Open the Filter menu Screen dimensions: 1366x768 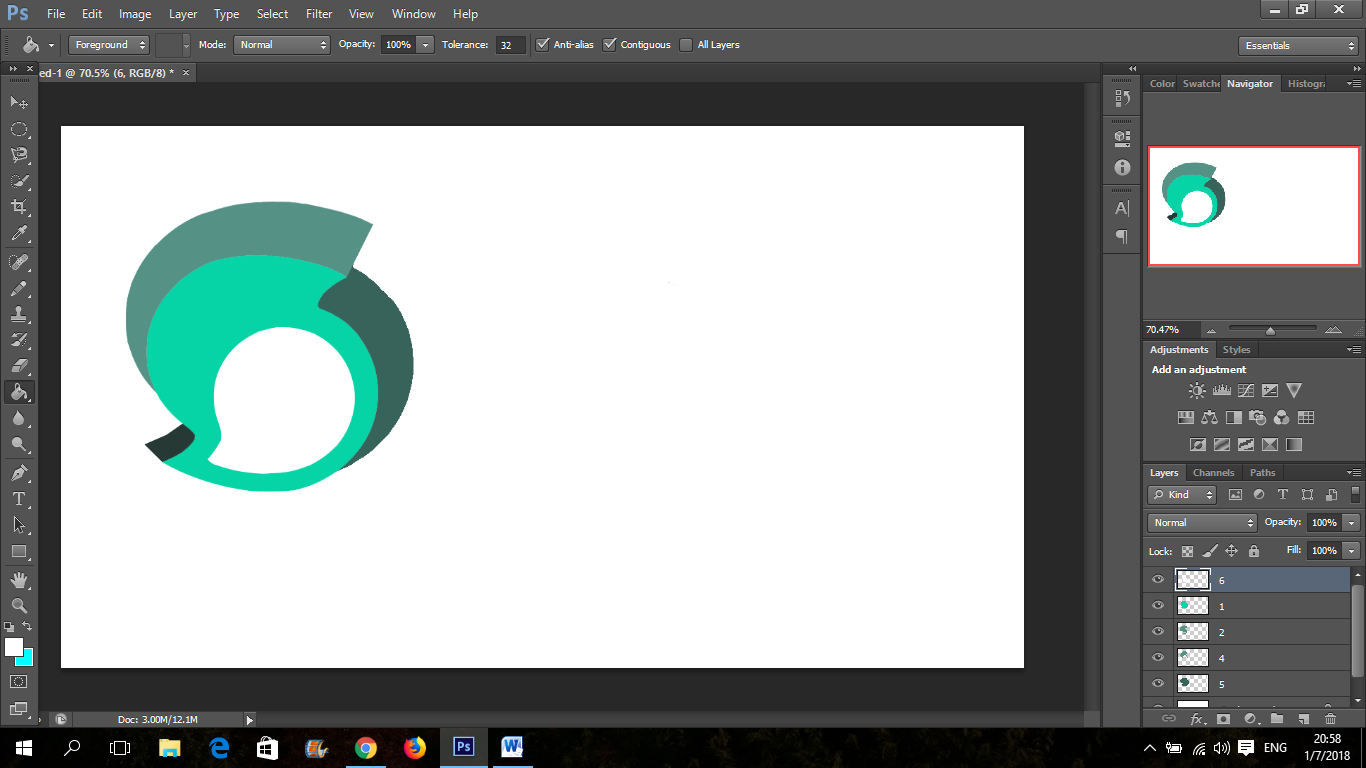coord(319,14)
